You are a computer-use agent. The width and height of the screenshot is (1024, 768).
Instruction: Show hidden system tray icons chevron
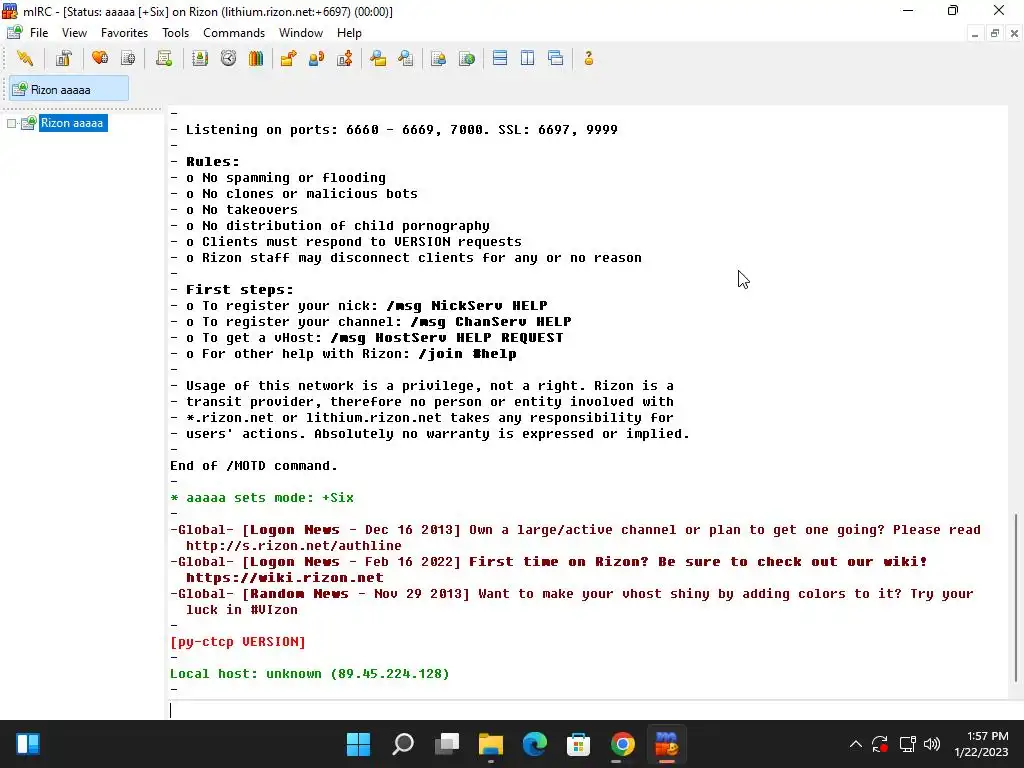click(856, 744)
